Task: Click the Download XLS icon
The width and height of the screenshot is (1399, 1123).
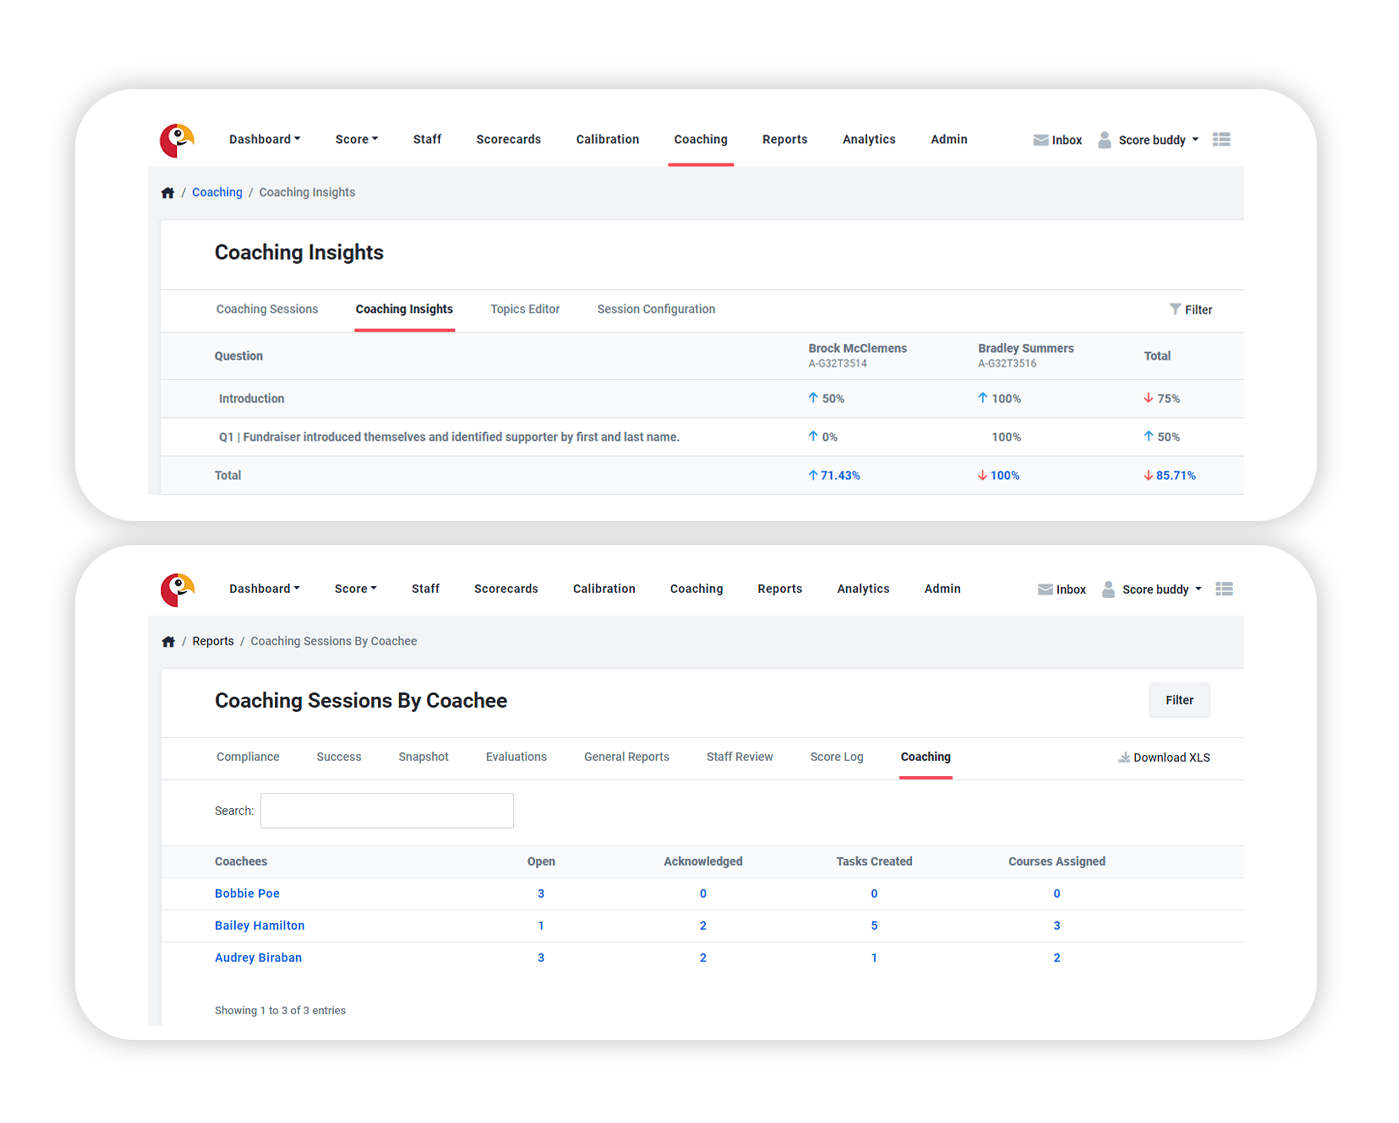Action: [1124, 757]
